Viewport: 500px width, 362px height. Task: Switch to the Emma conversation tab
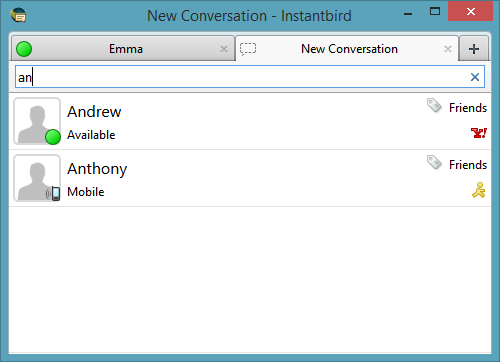(x=123, y=49)
